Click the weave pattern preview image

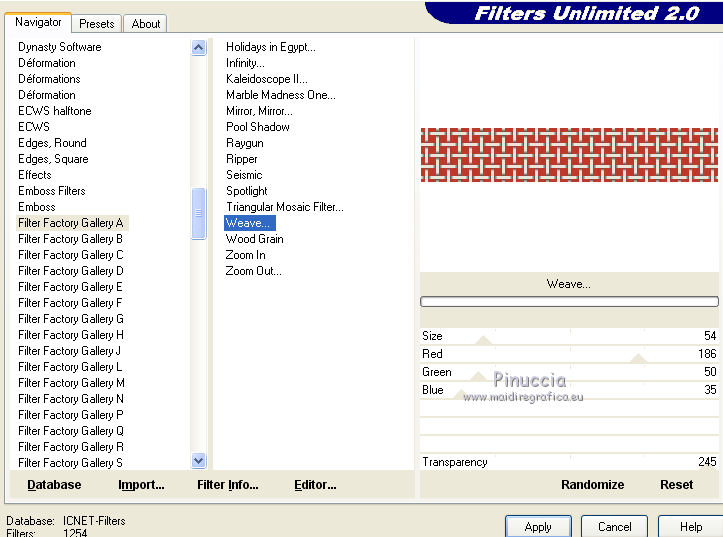(569, 155)
